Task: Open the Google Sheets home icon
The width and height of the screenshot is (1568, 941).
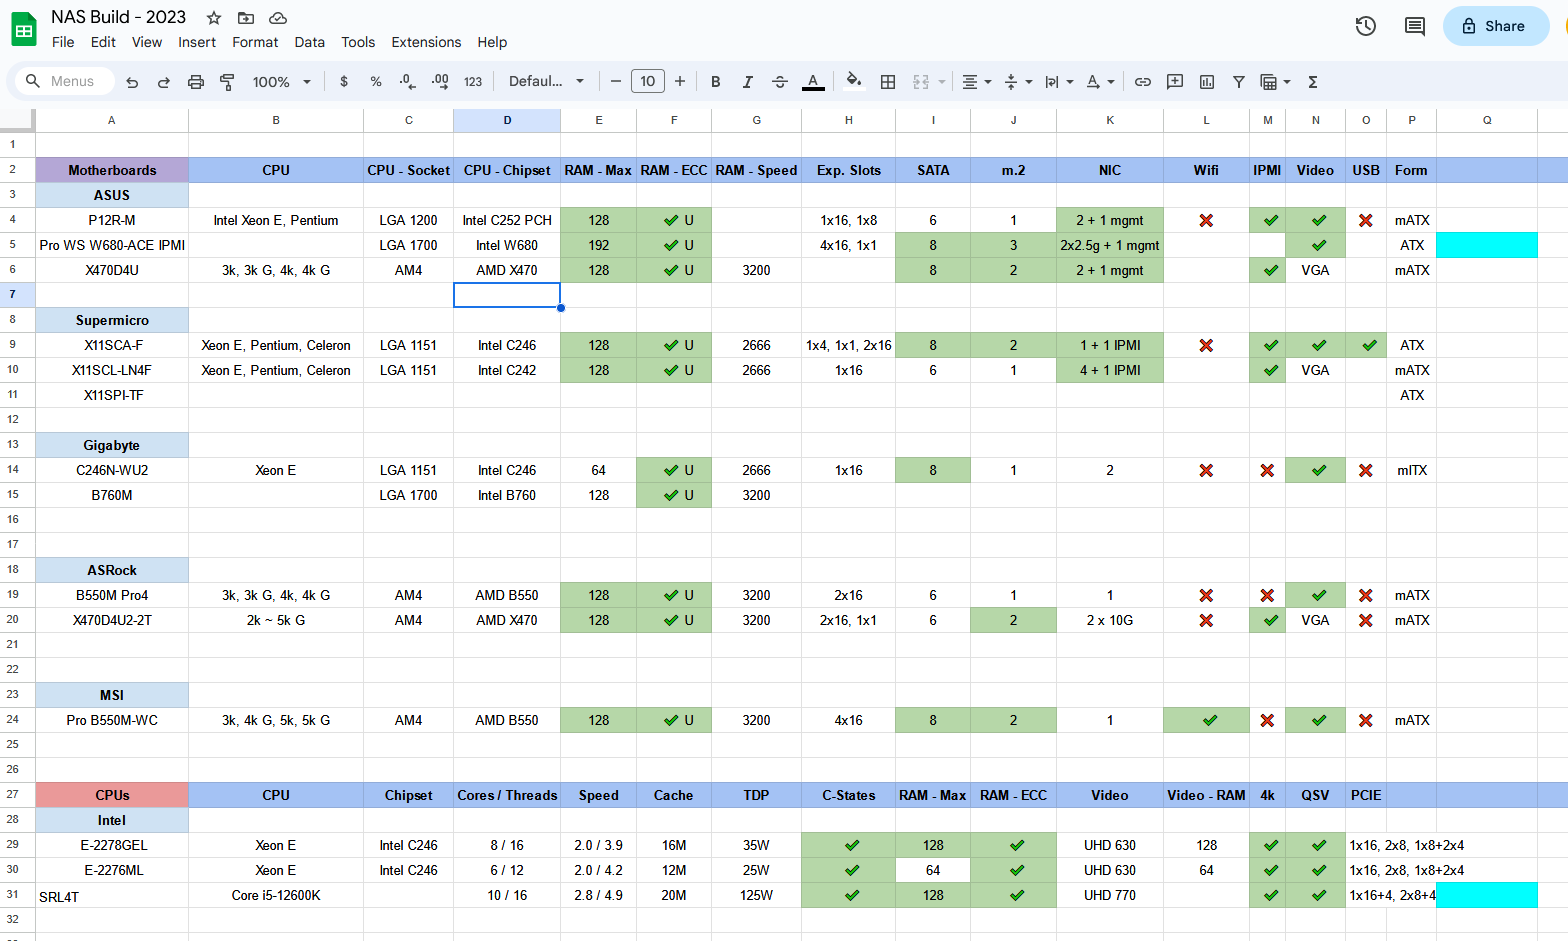Action: pos(24,29)
